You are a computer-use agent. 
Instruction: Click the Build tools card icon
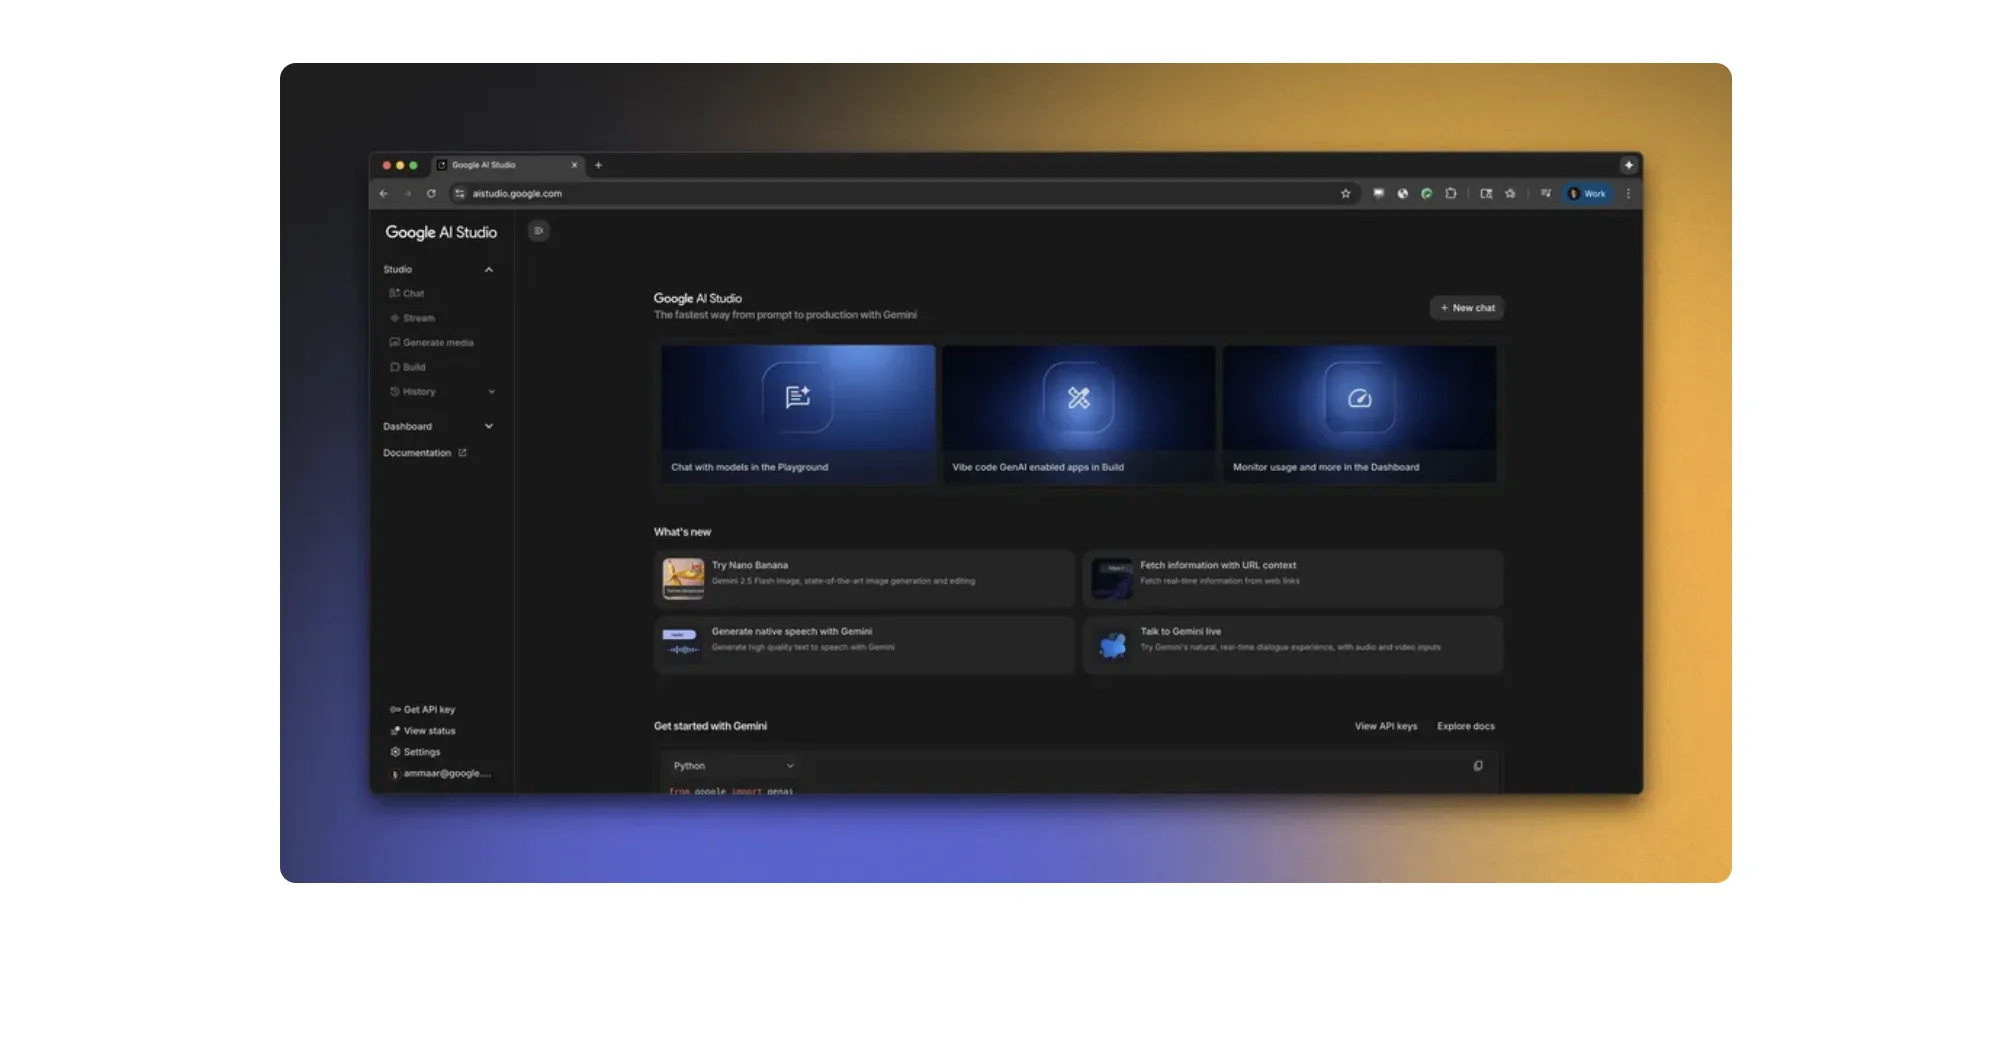tap(1078, 398)
